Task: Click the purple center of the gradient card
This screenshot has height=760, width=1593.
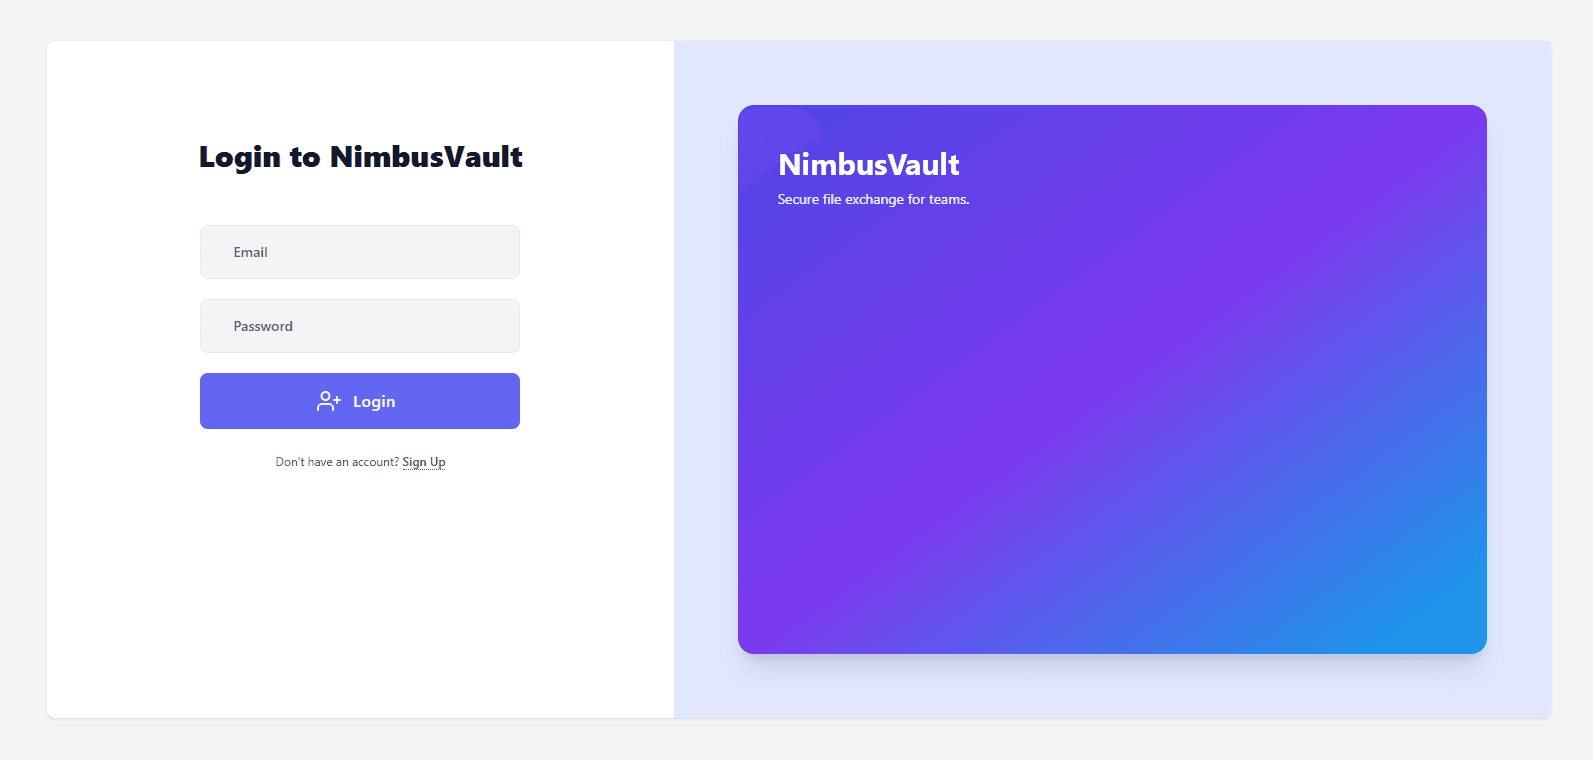Action: pyautogui.click(x=1112, y=380)
